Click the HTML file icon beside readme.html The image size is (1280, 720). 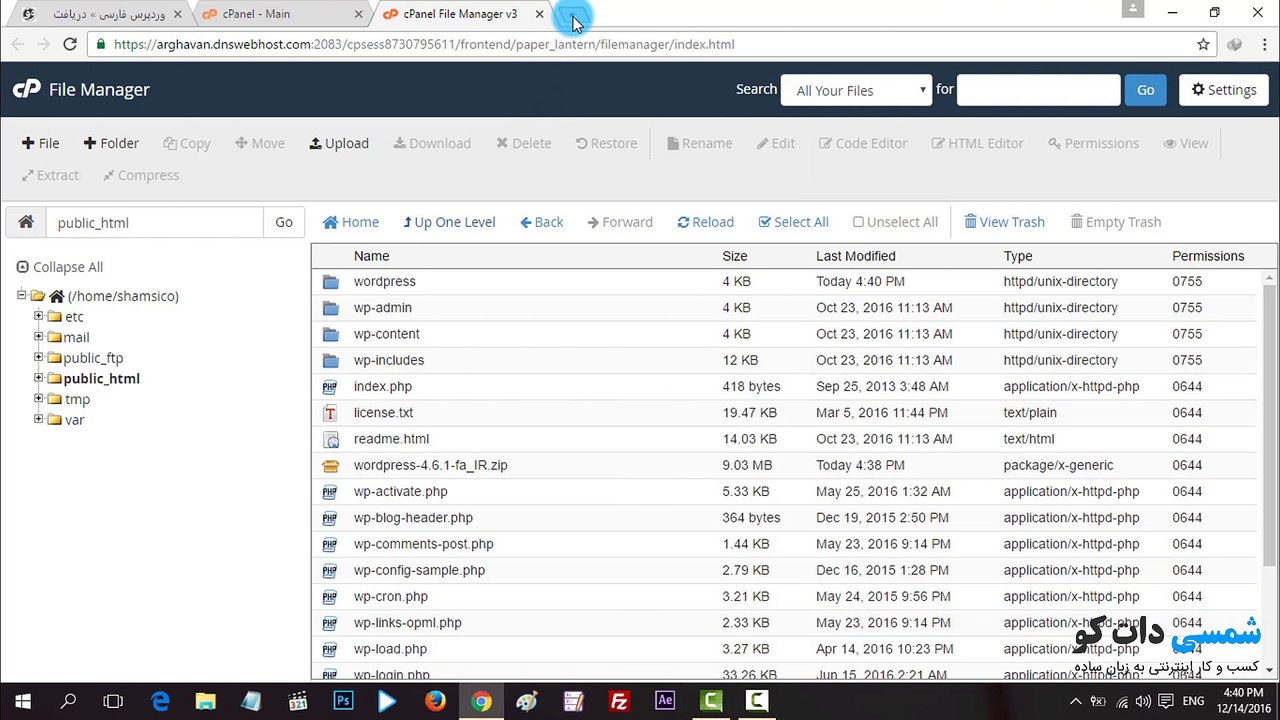(331, 439)
